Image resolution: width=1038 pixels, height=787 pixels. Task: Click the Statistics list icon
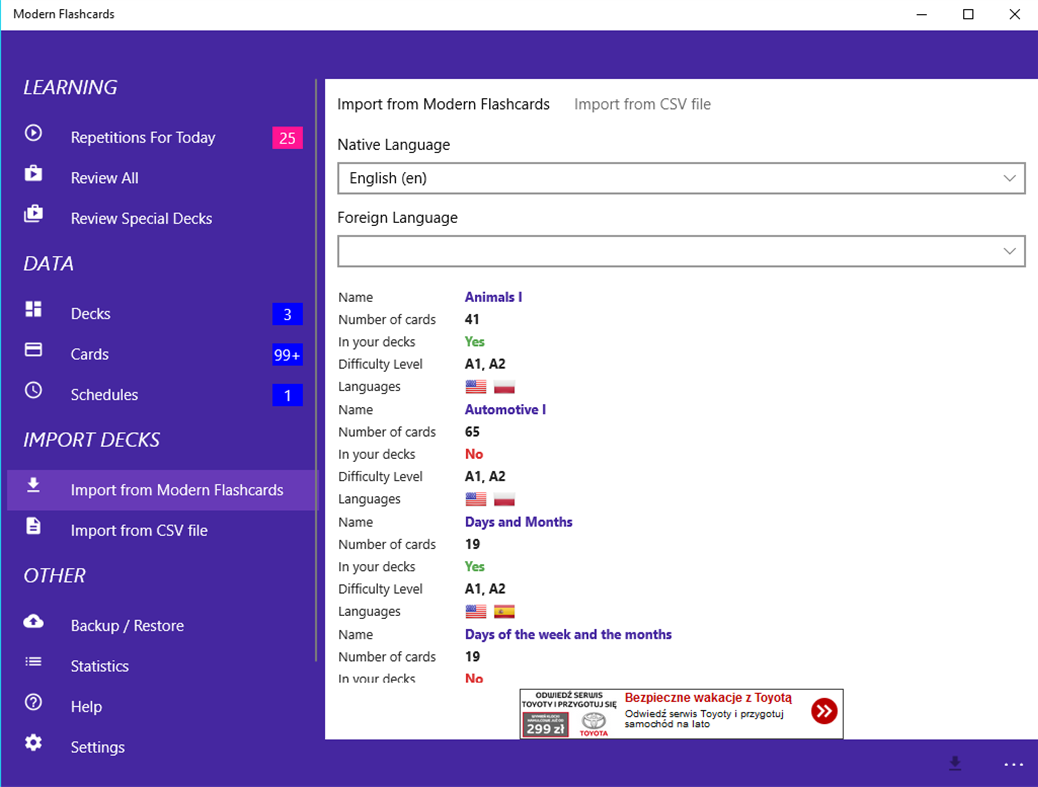pos(31,665)
